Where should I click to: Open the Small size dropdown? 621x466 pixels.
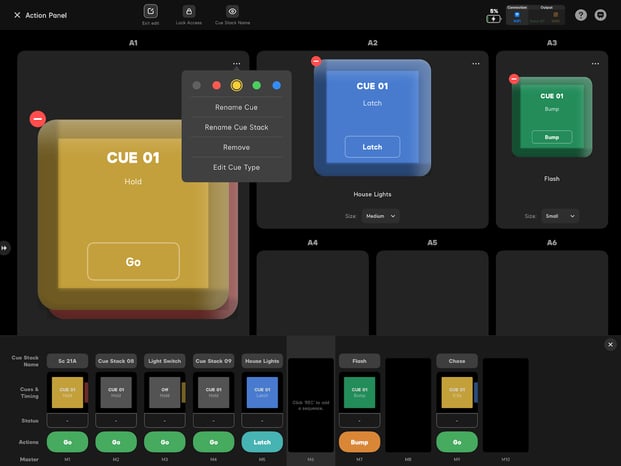(560, 216)
